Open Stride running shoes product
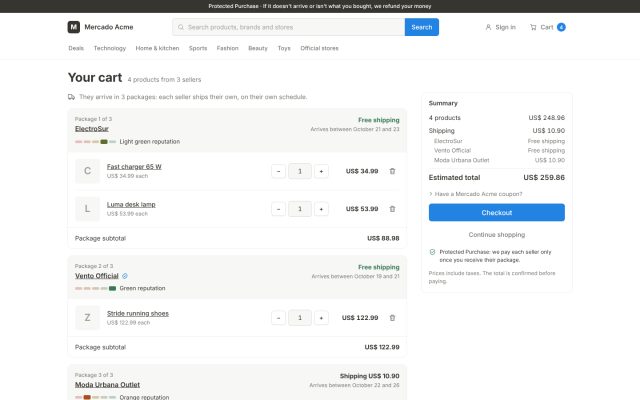This screenshot has width=640, height=400. point(138,313)
